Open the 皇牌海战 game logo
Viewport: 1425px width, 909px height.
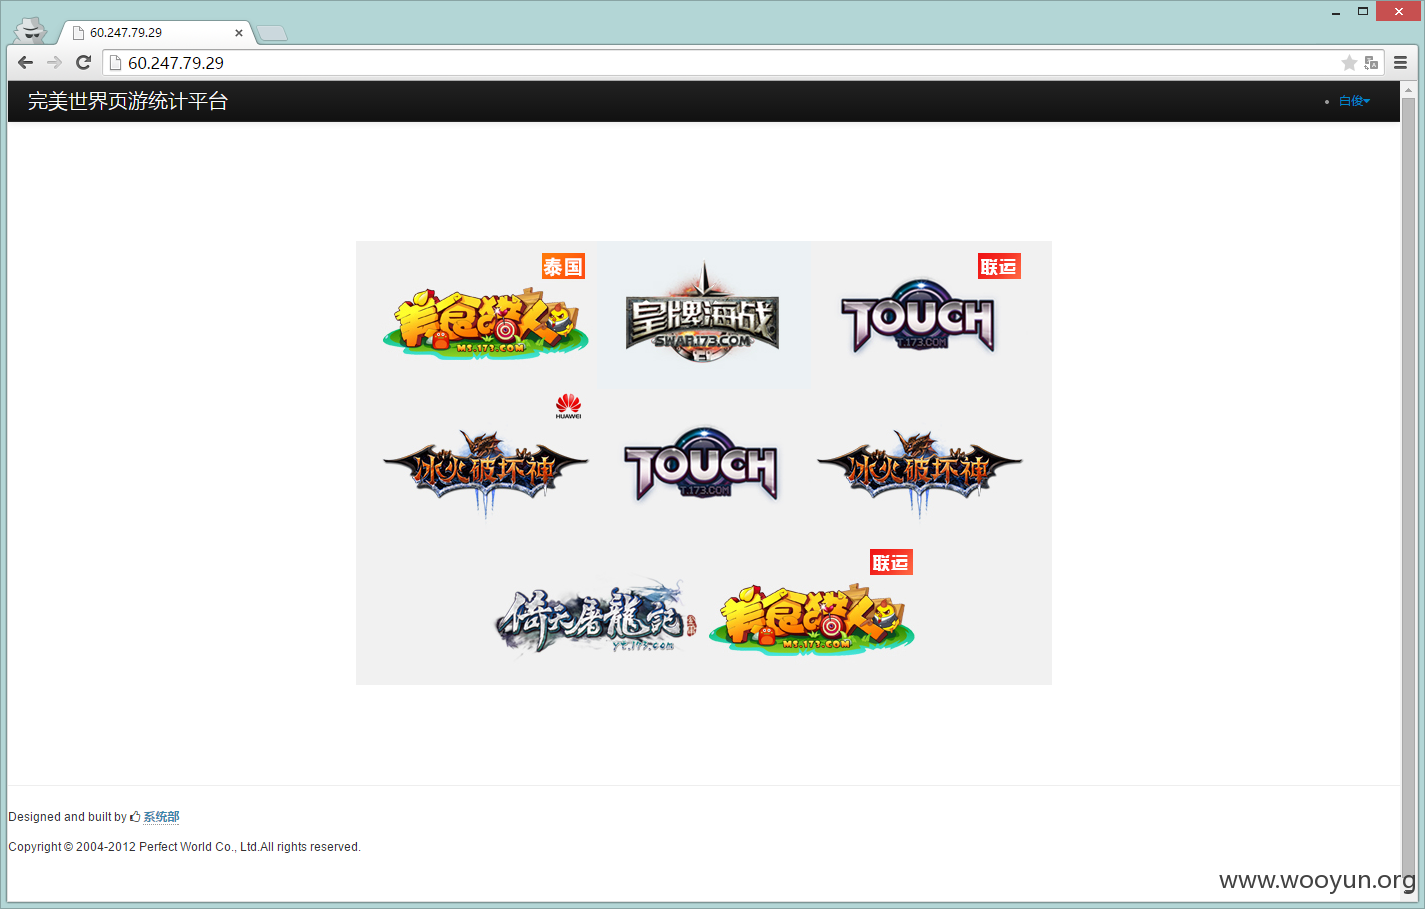pyautogui.click(x=703, y=315)
